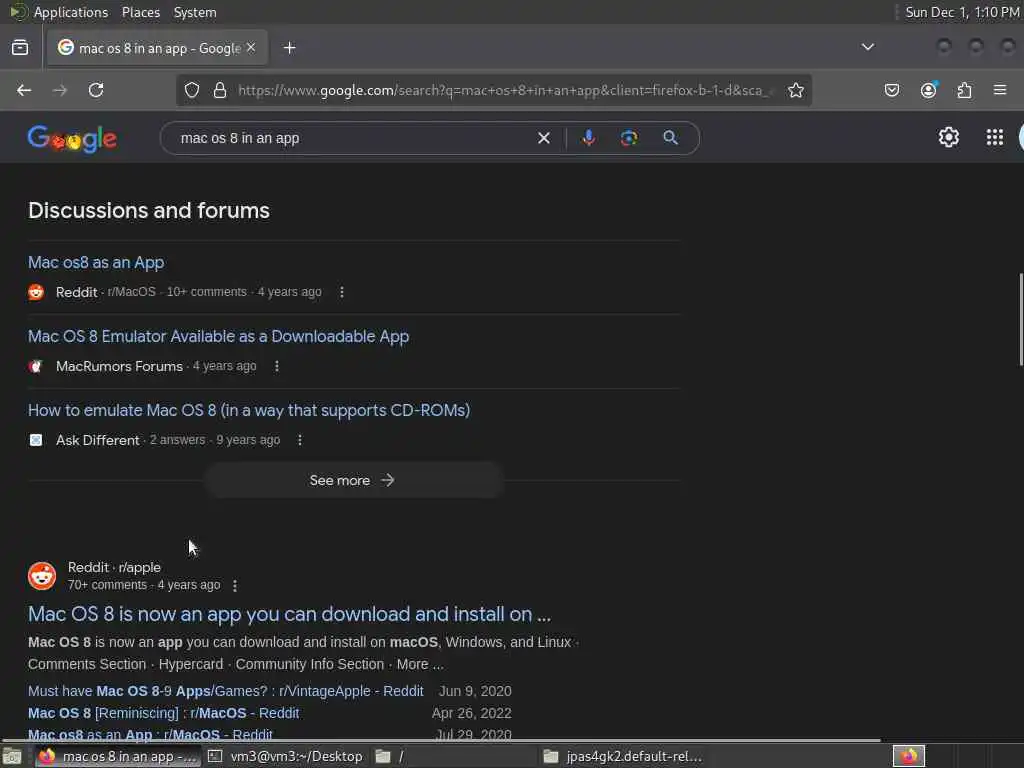Open Firefox hamburger application menu

(1000, 89)
